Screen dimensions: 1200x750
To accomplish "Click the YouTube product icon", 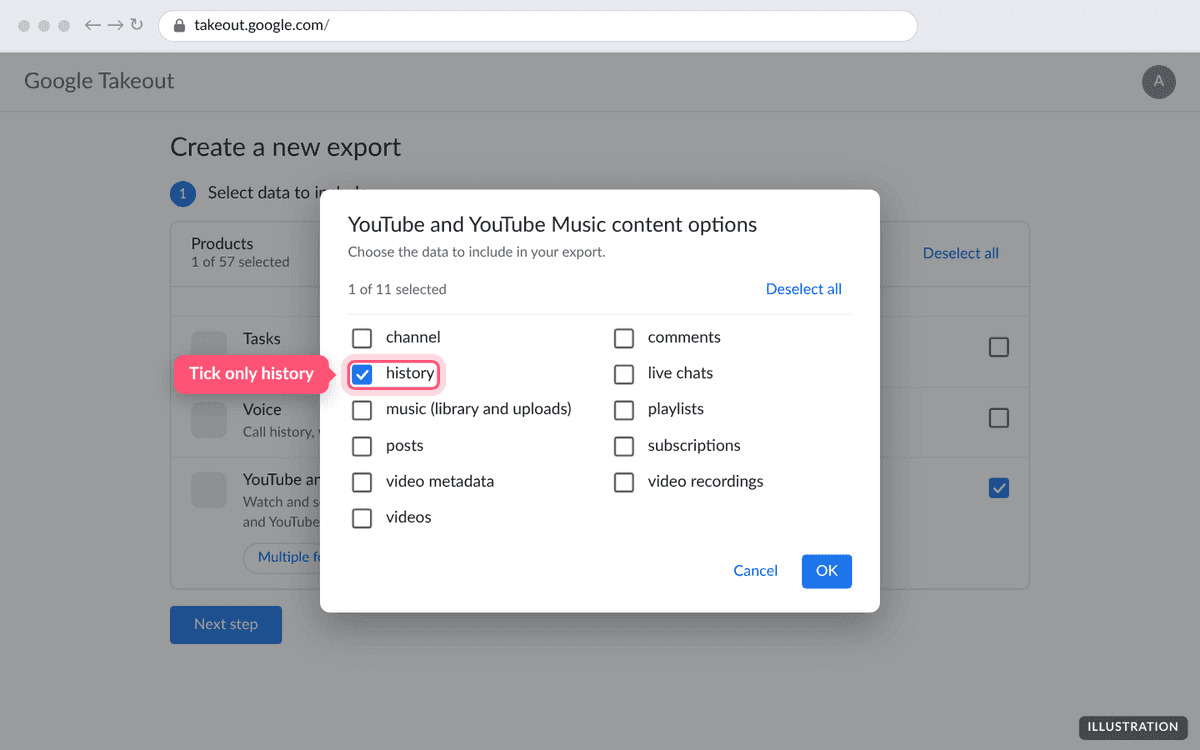I will (209, 490).
